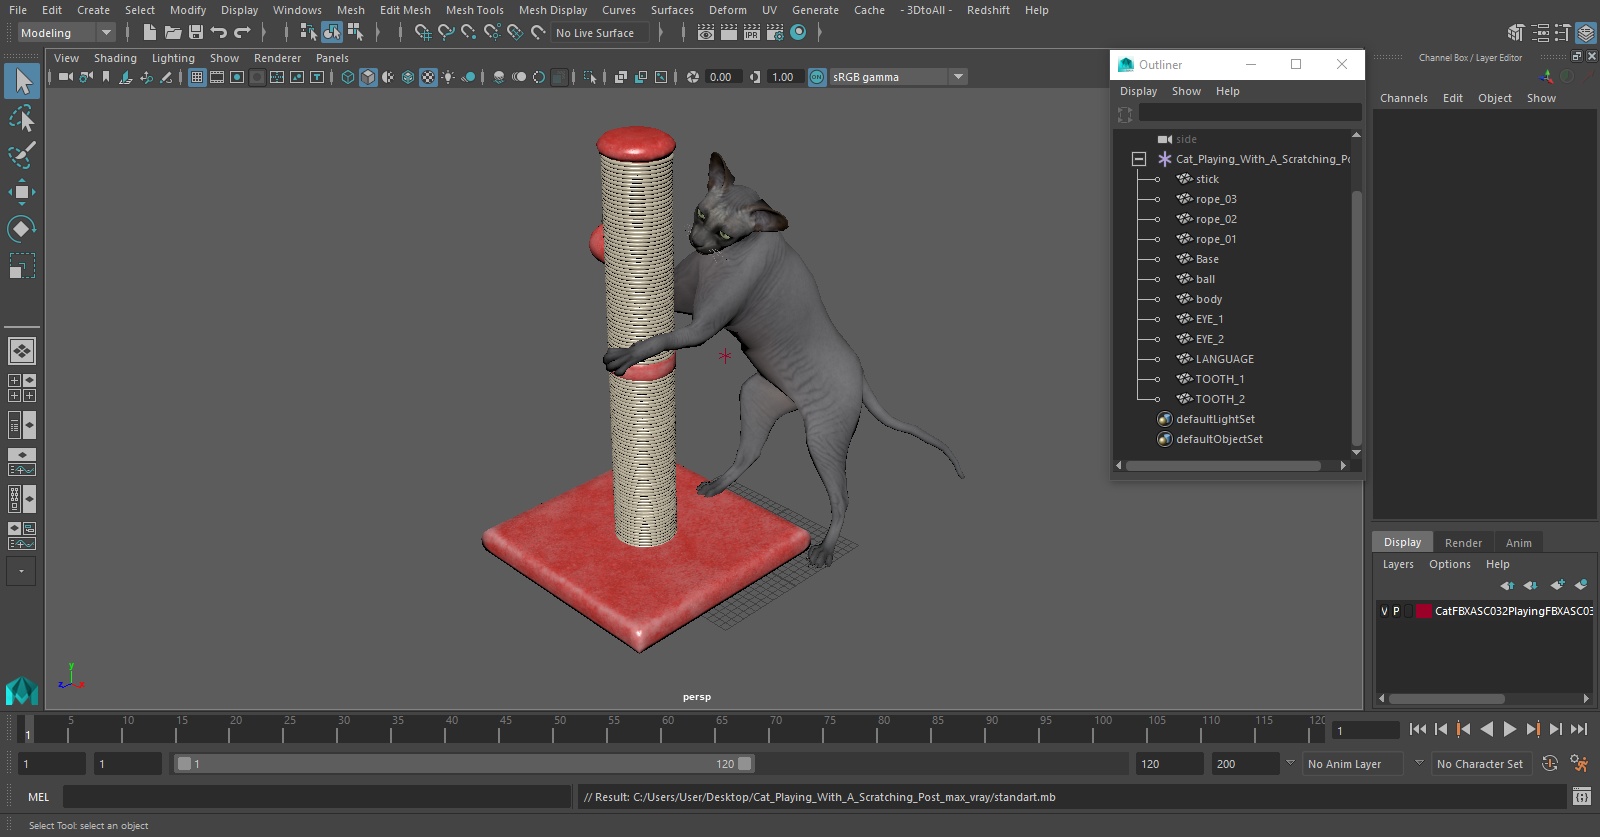Activate the Rotate tool
The width and height of the screenshot is (1600, 837).
22,229
